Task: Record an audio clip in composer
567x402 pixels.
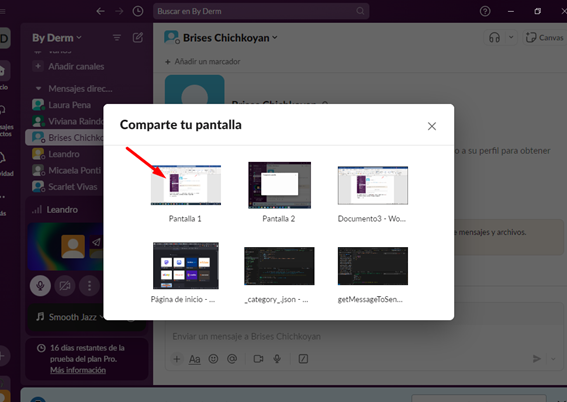Action: coord(277,359)
